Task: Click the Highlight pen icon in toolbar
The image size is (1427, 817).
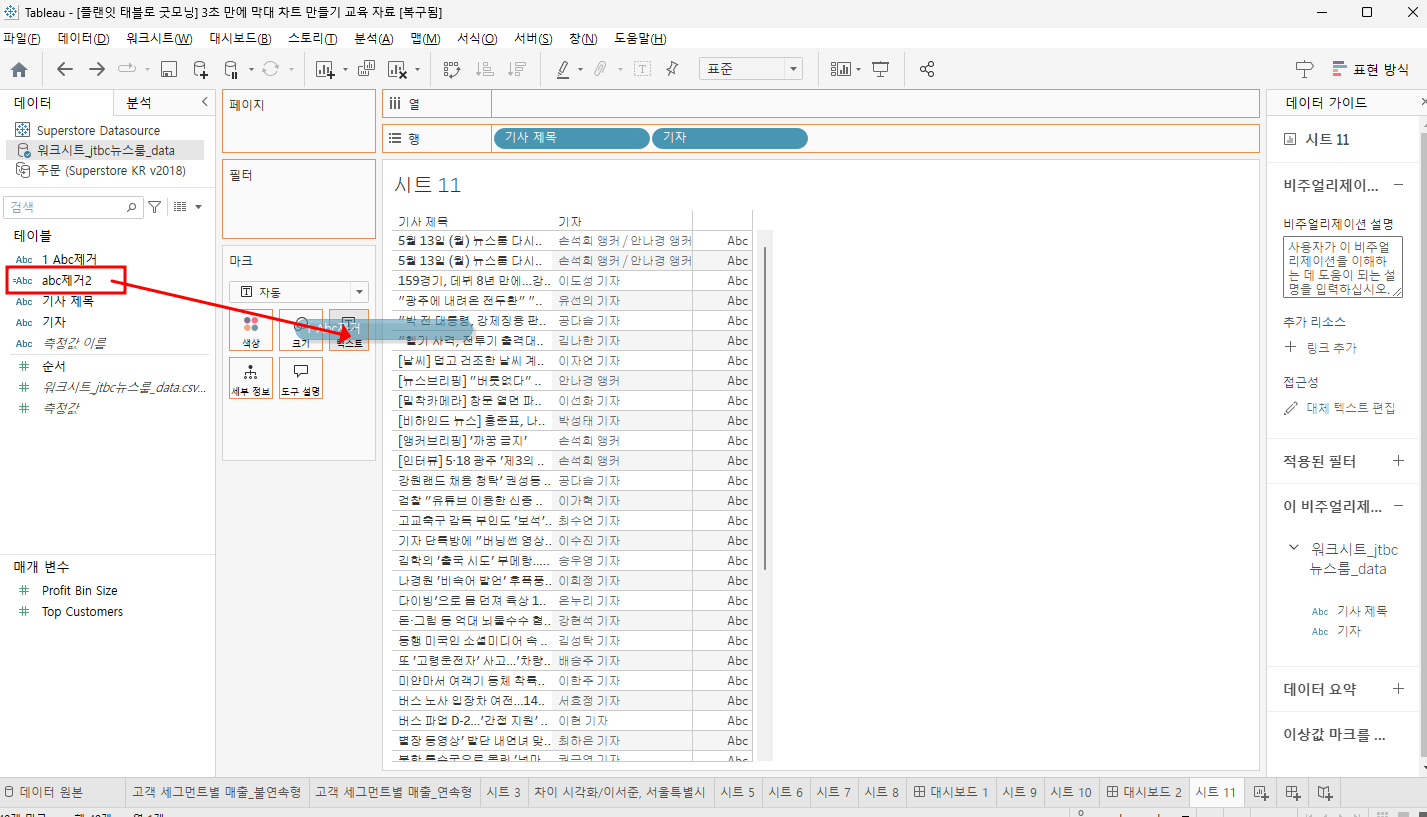Action: tap(563, 69)
